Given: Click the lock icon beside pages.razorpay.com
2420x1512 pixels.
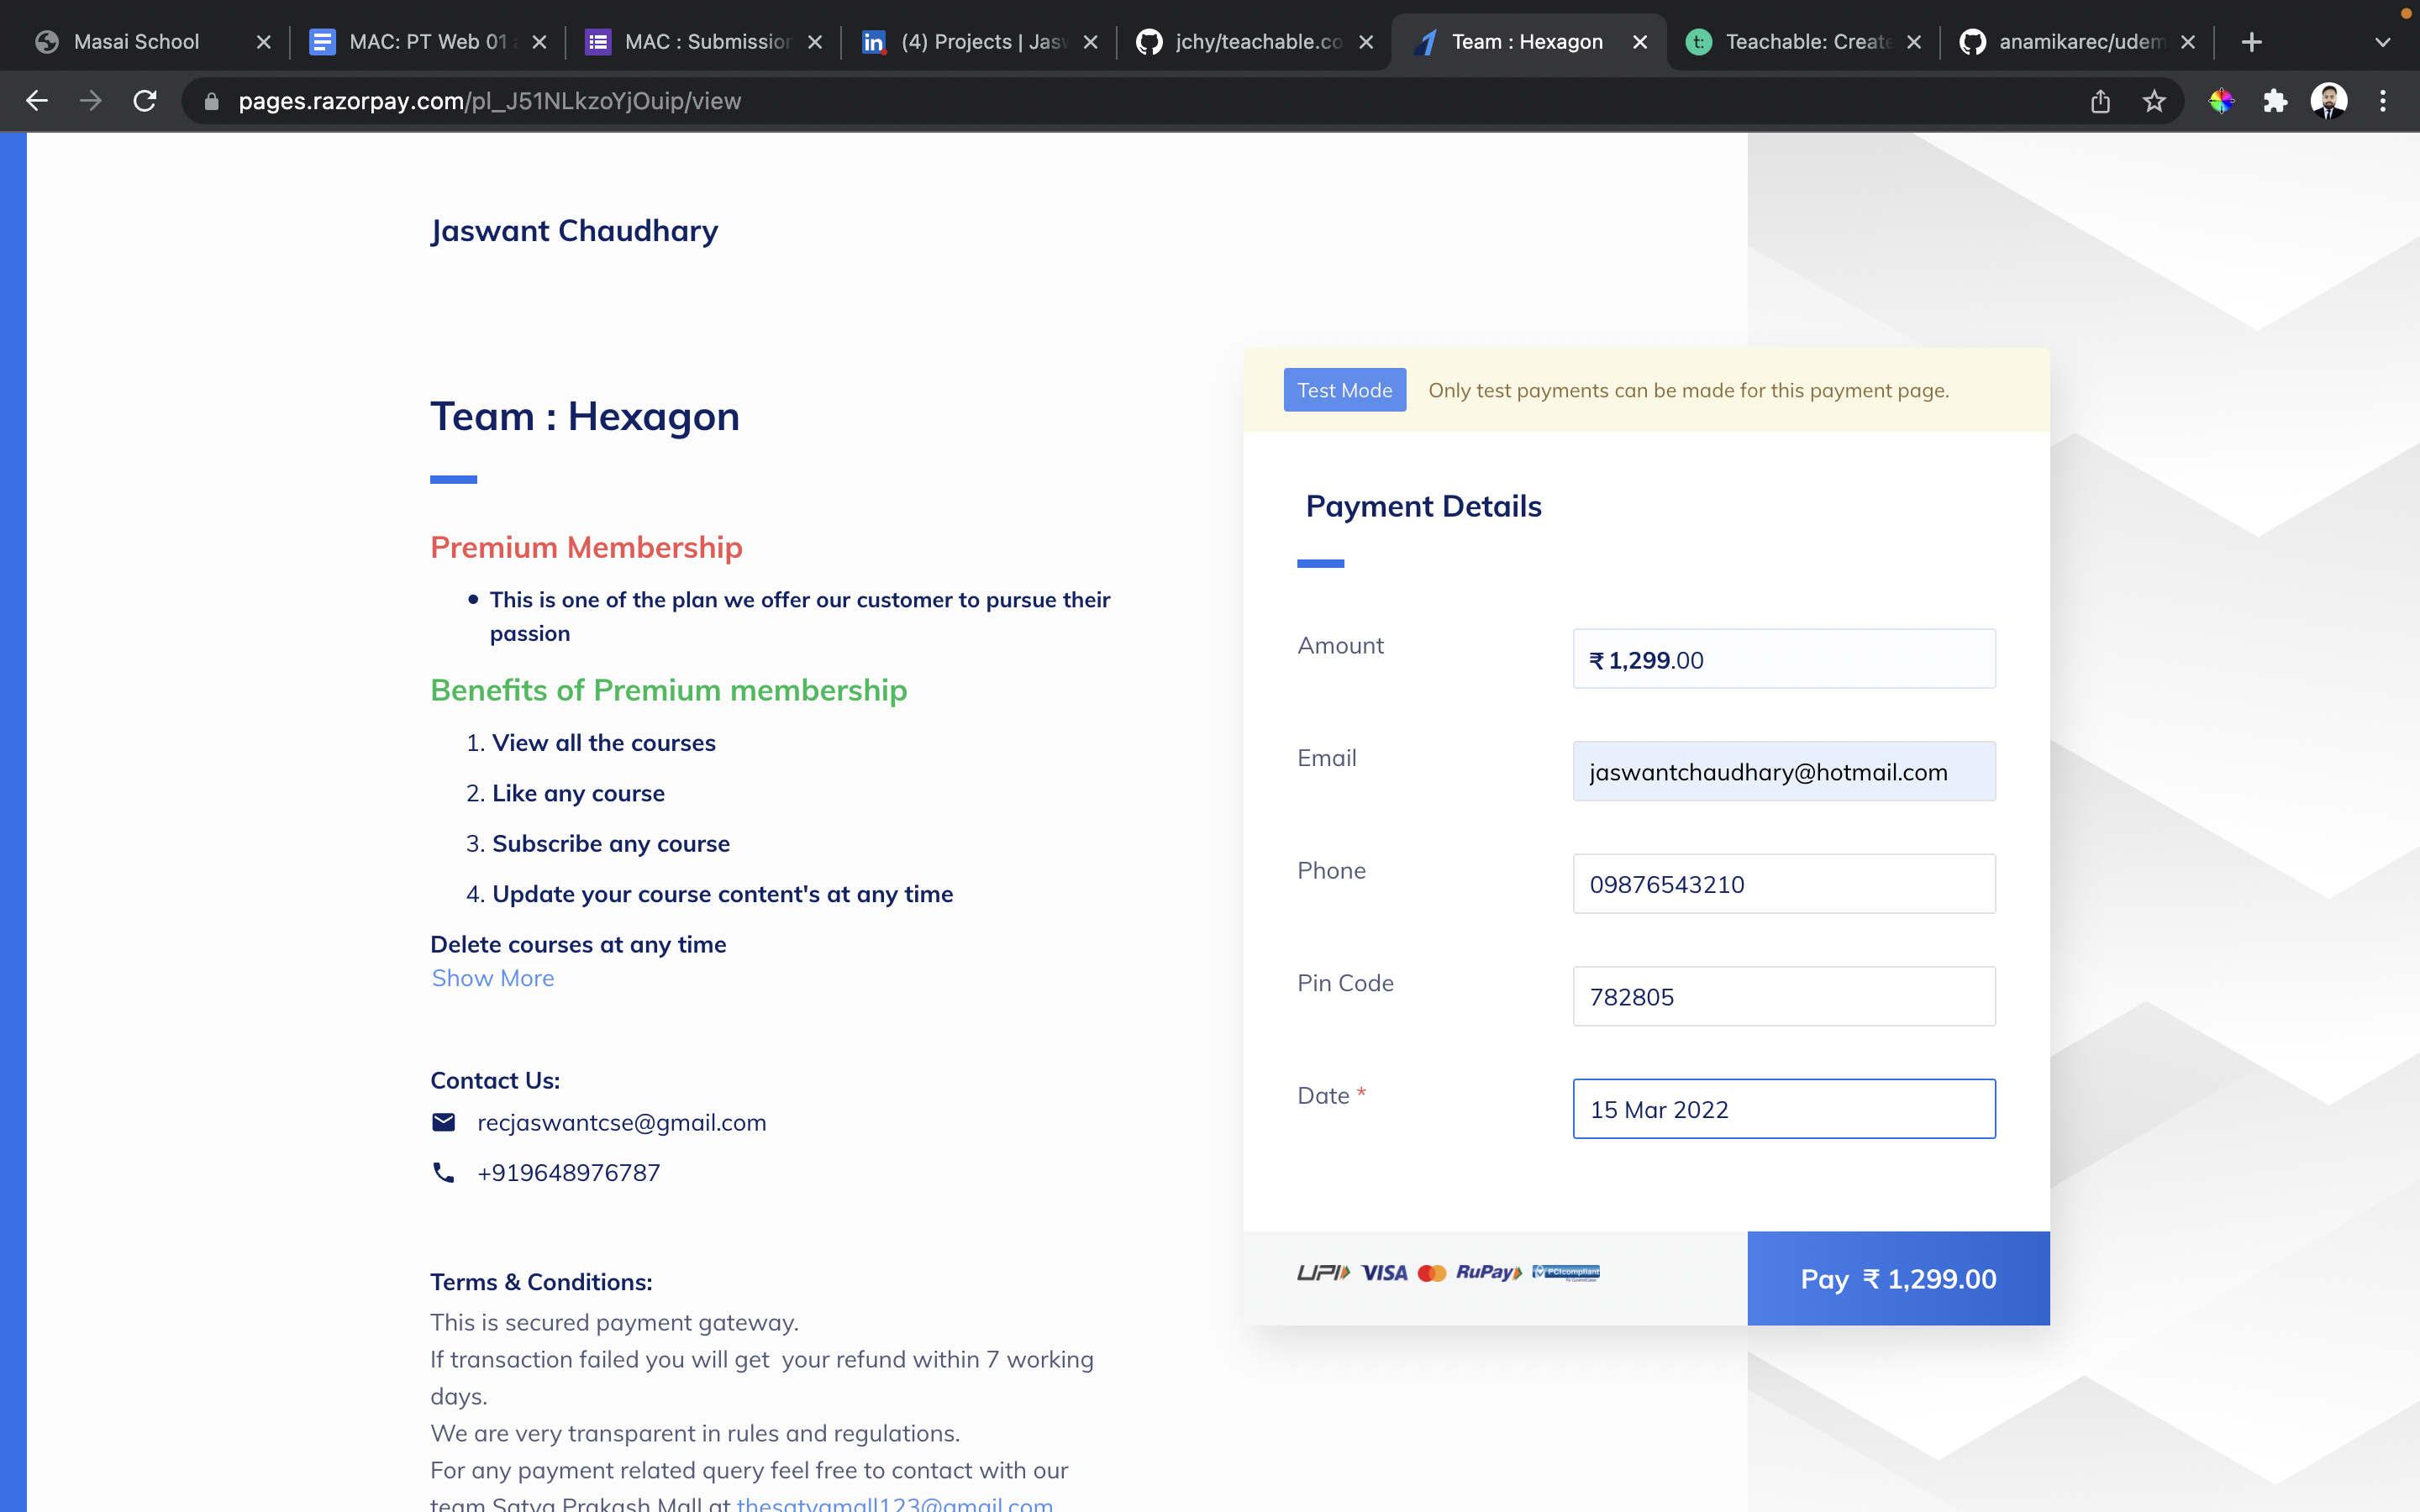Looking at the screenshot, I should tap(211, 100).
